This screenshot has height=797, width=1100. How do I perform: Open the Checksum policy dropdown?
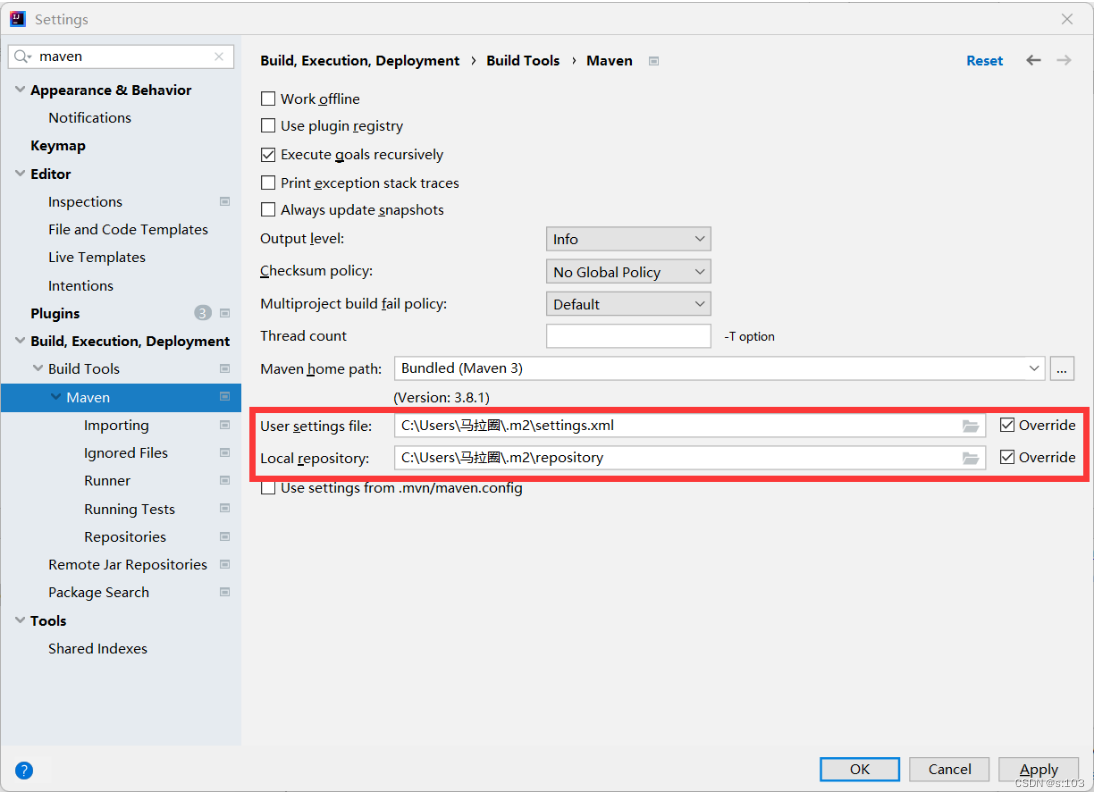click(631, 273)
